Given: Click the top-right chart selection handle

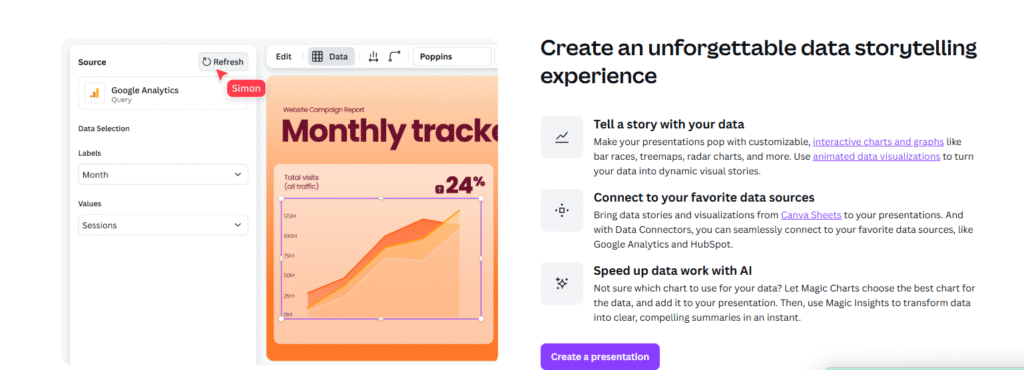Looking at the screenshot, I should pyautogui.click(x=481, y=198).
